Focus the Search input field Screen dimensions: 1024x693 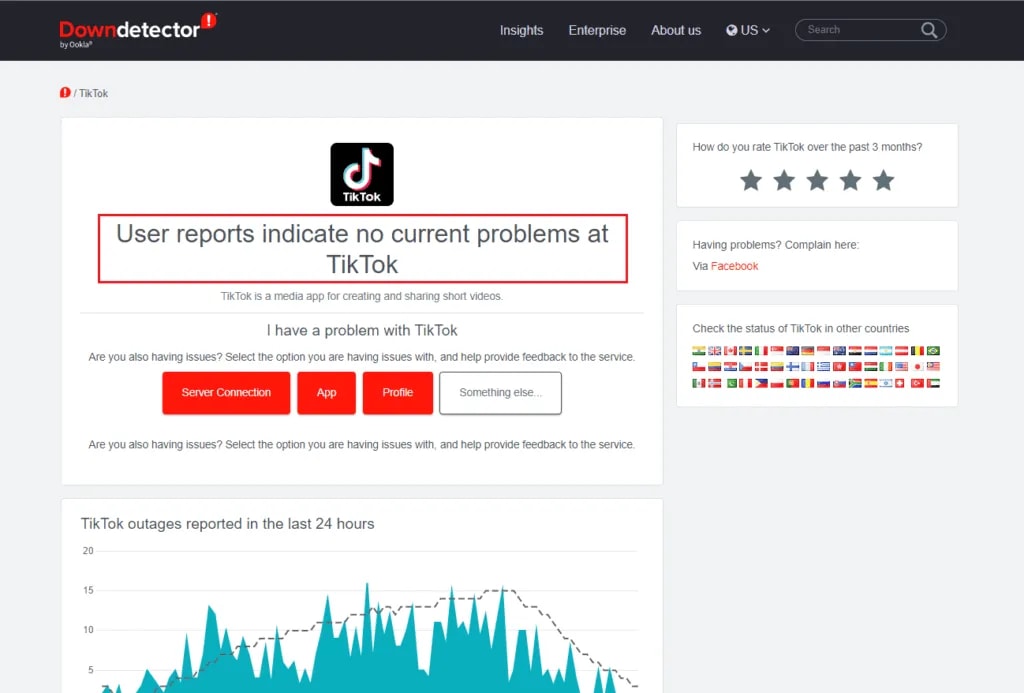tap(860, 30)
